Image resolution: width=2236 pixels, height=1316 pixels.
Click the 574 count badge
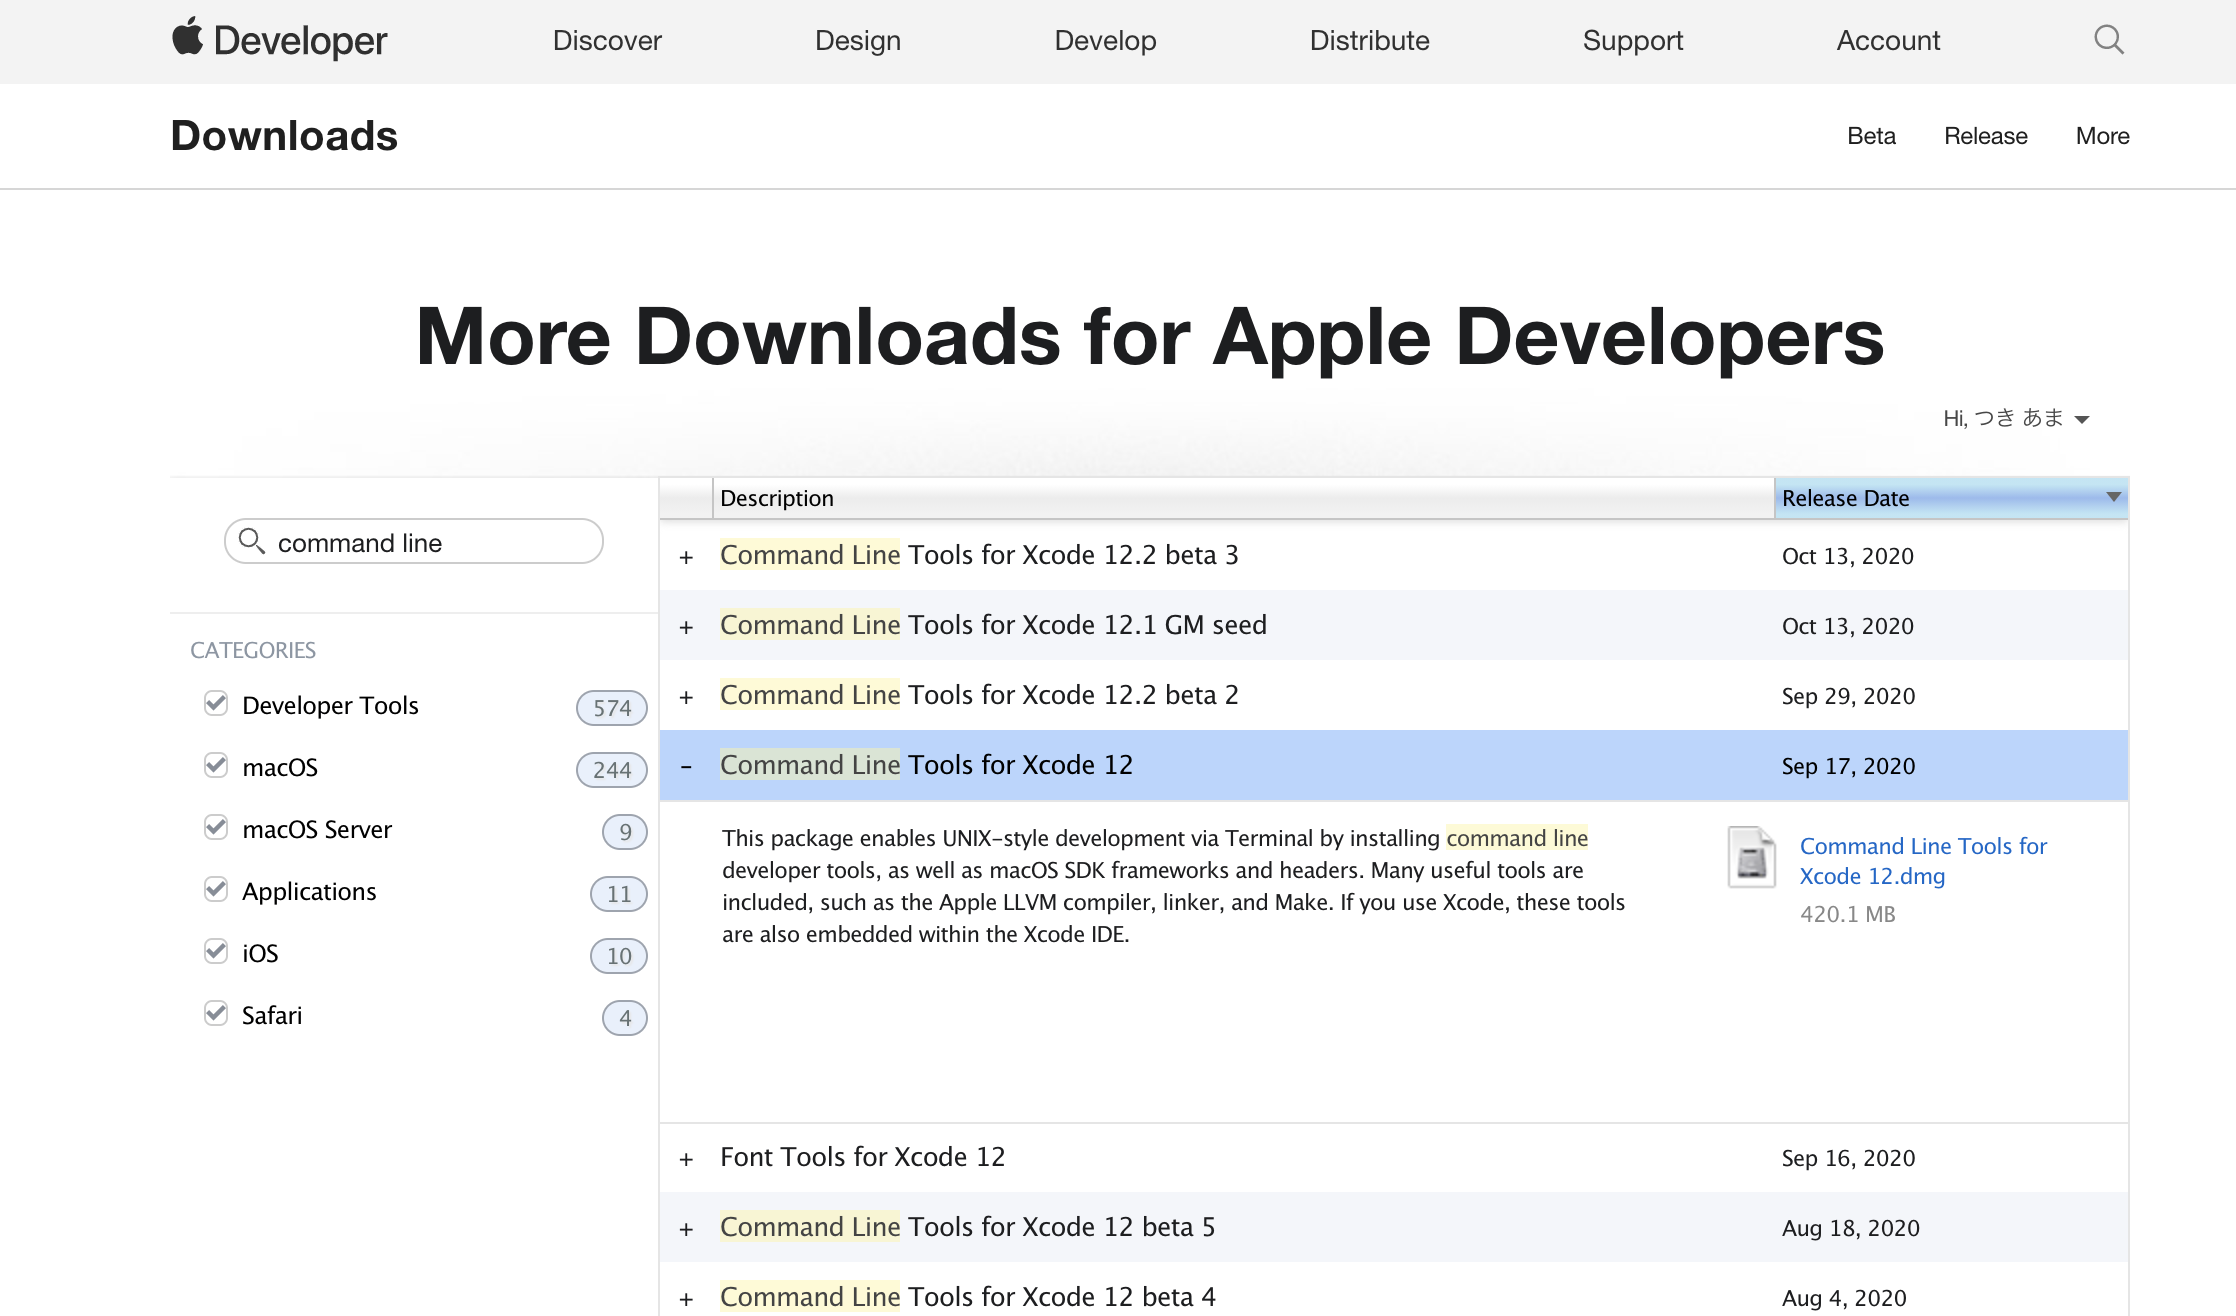tap(611, 708)
